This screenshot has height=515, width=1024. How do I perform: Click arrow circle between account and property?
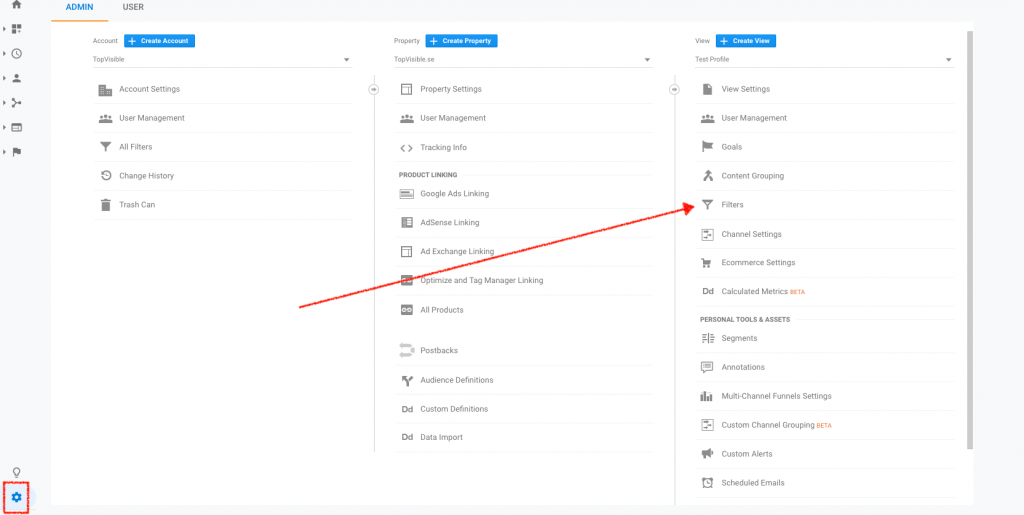374,89
